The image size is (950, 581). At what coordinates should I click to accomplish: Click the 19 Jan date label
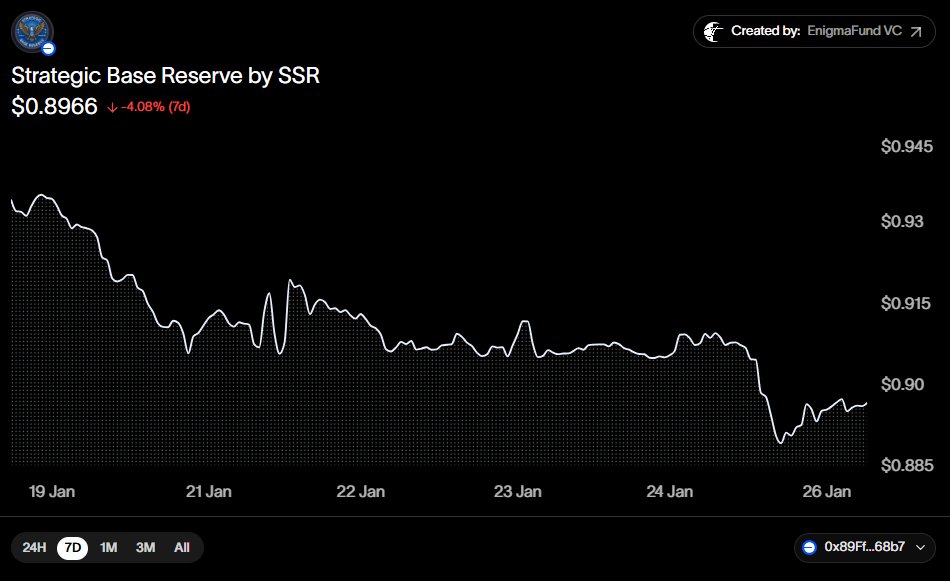pos(52,491)
